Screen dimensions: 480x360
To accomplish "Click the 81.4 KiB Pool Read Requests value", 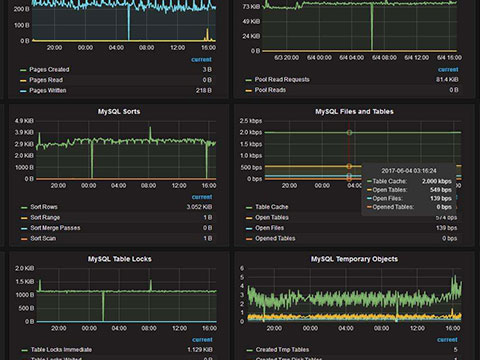I will click(x=447, y=80).
